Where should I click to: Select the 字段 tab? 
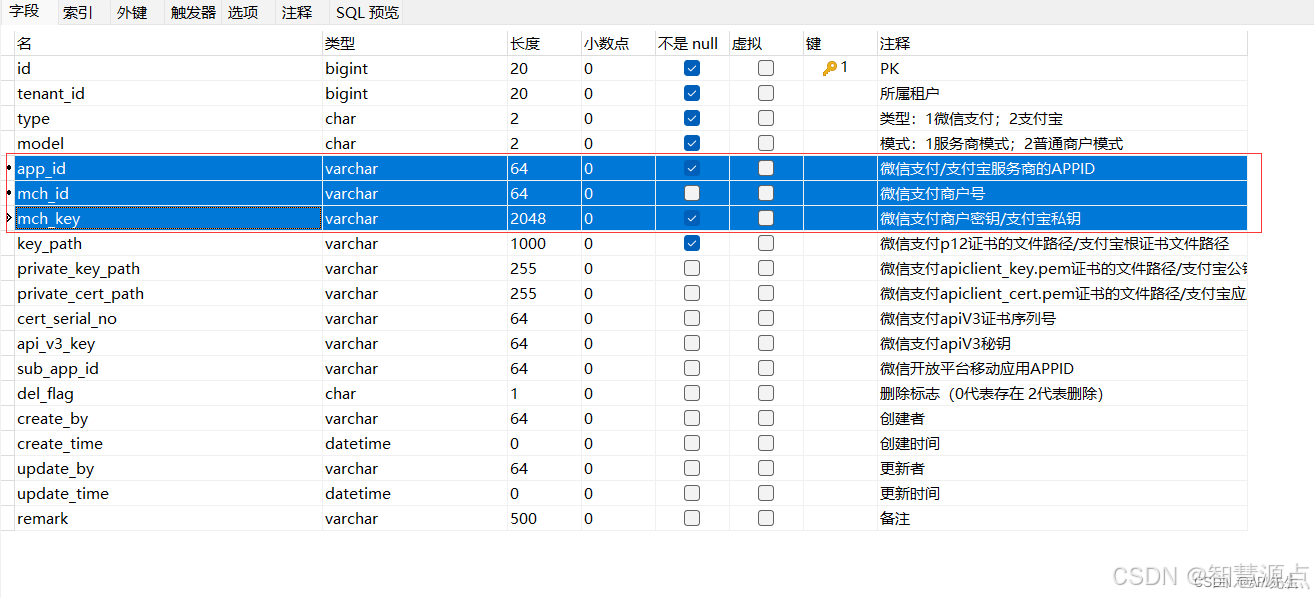pyautogui.click(x=24, y=13)
